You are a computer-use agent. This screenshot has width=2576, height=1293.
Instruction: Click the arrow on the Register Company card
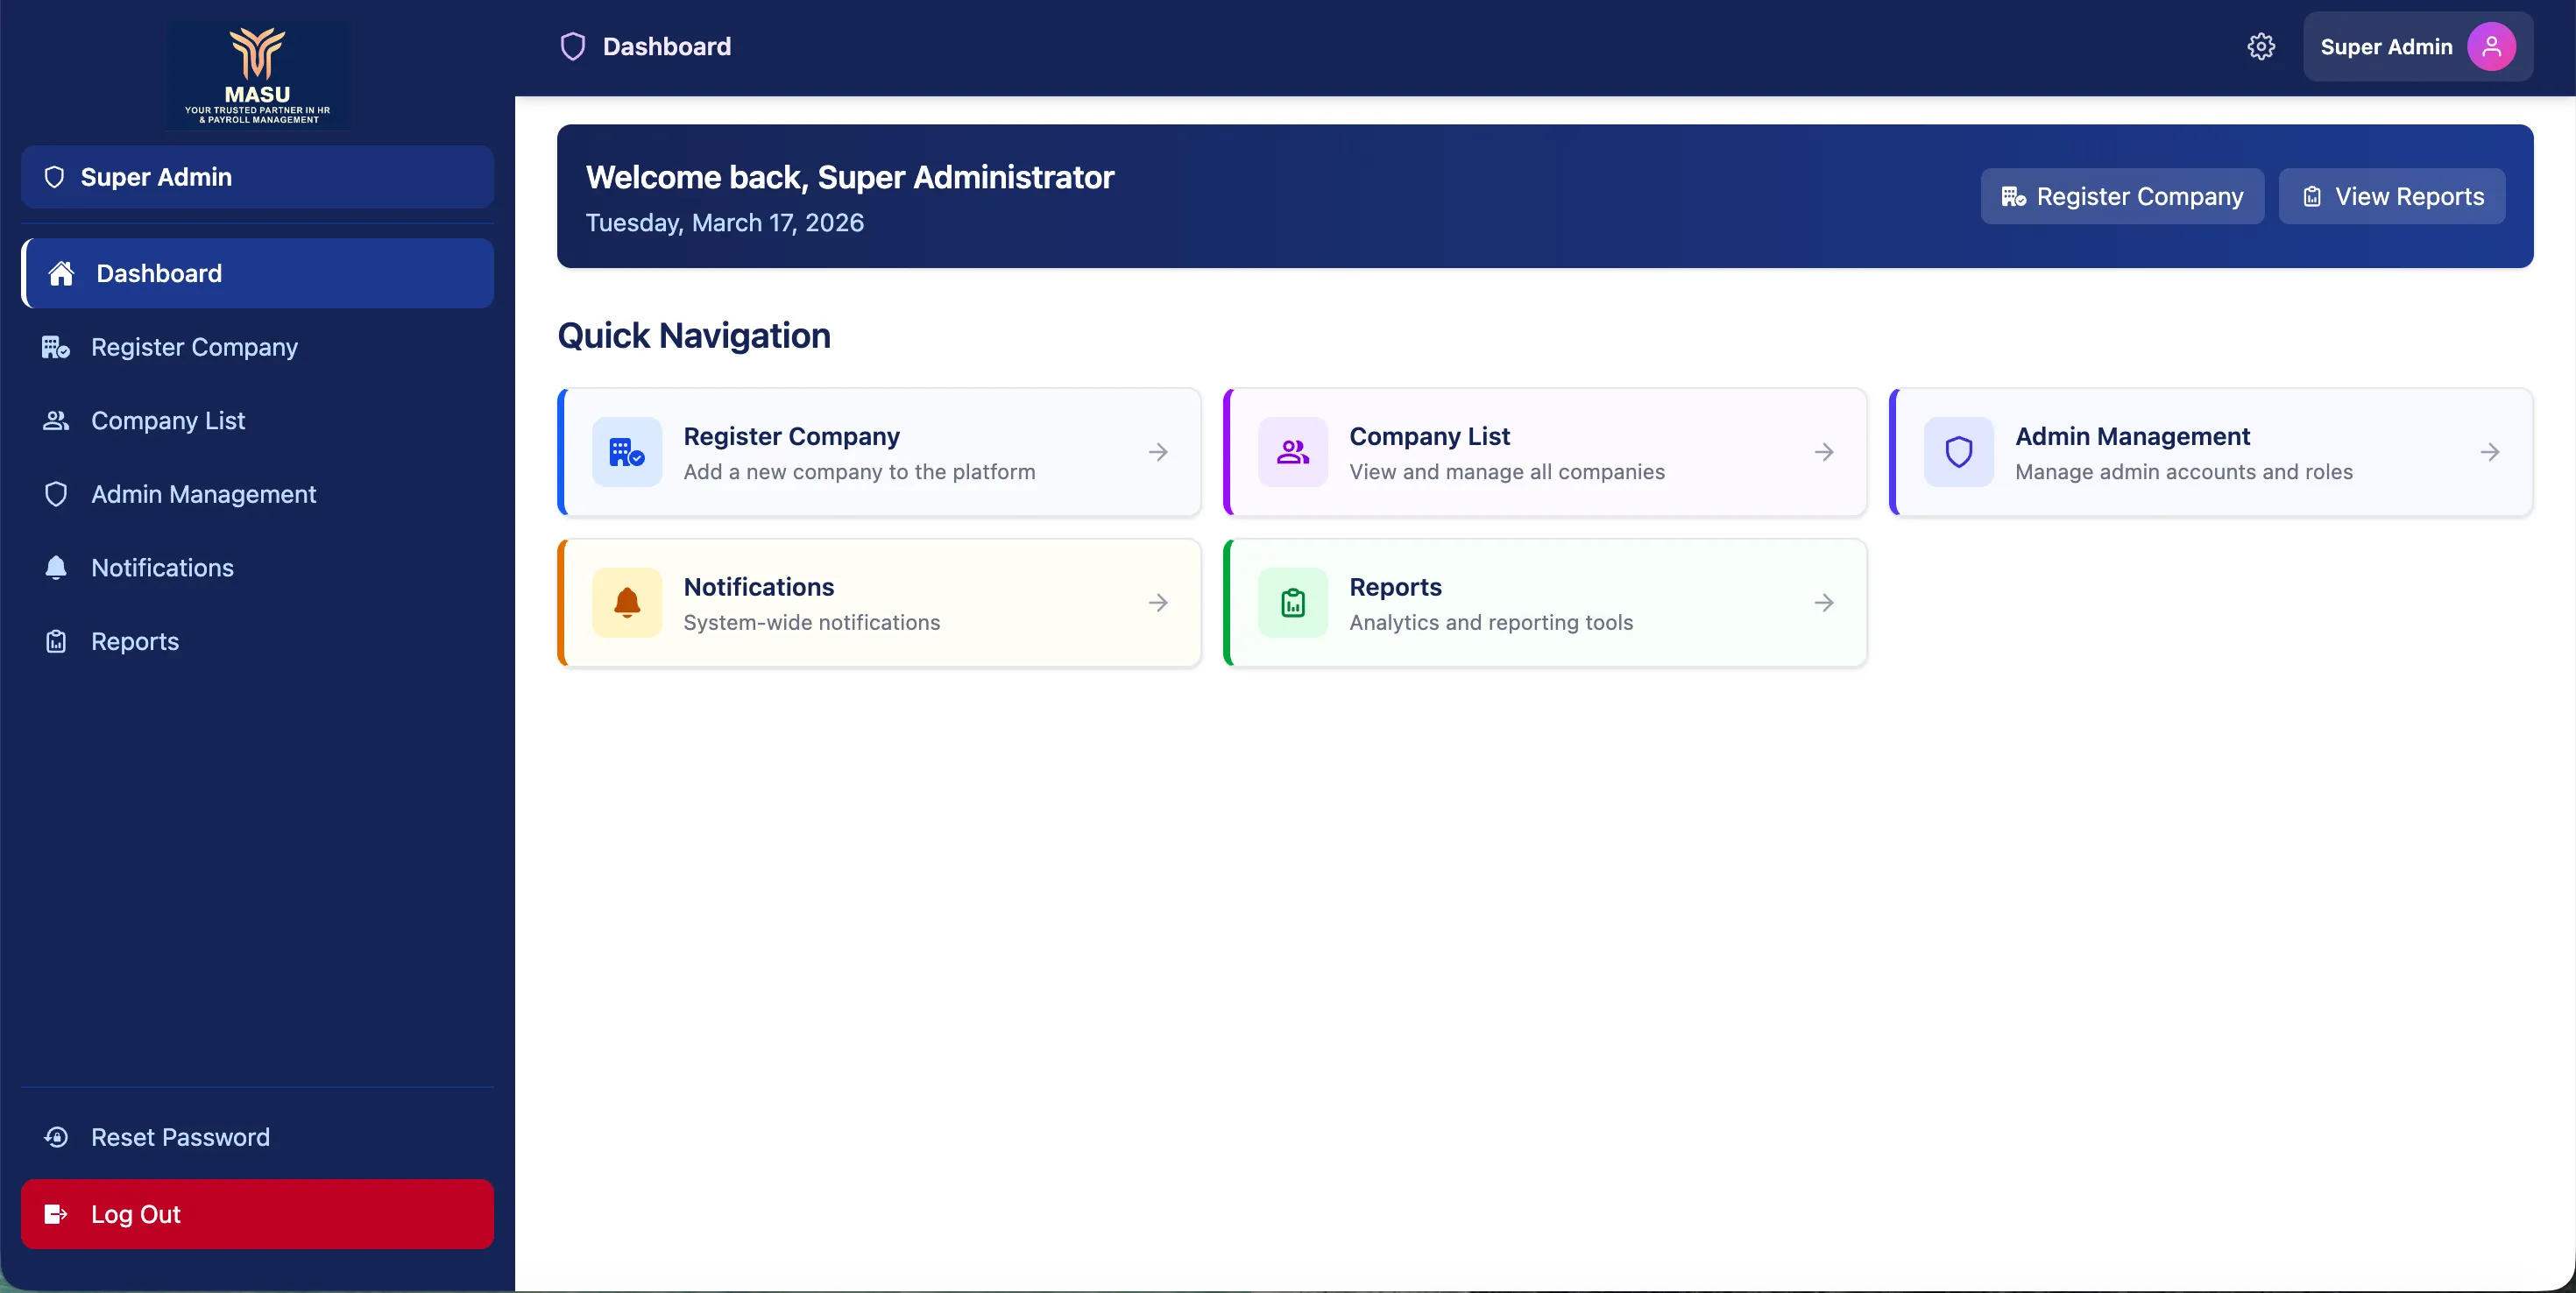(x=1158, y=452)
